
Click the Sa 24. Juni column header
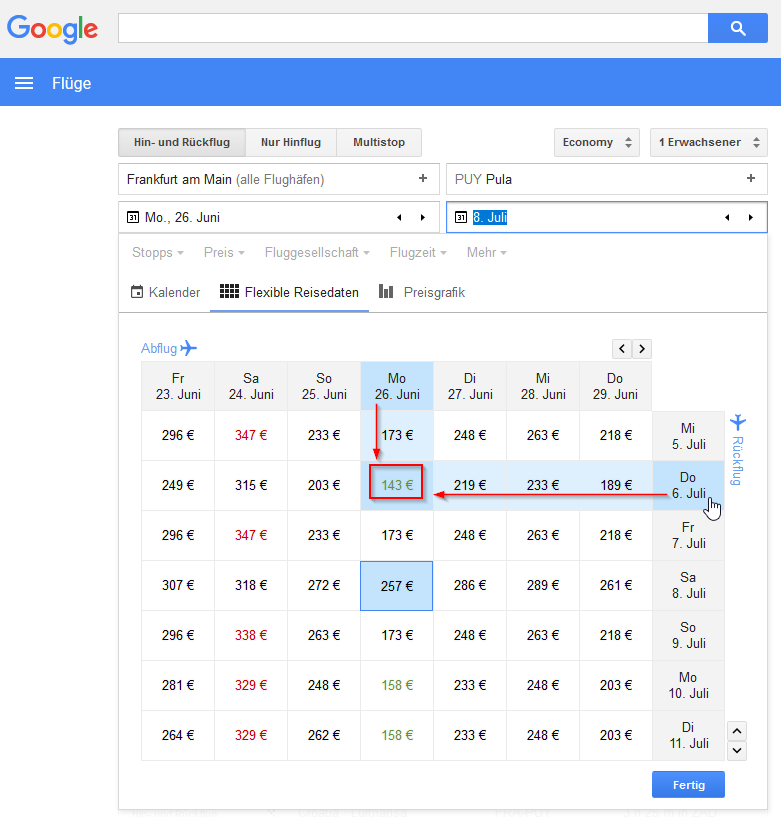coord(251,386)
